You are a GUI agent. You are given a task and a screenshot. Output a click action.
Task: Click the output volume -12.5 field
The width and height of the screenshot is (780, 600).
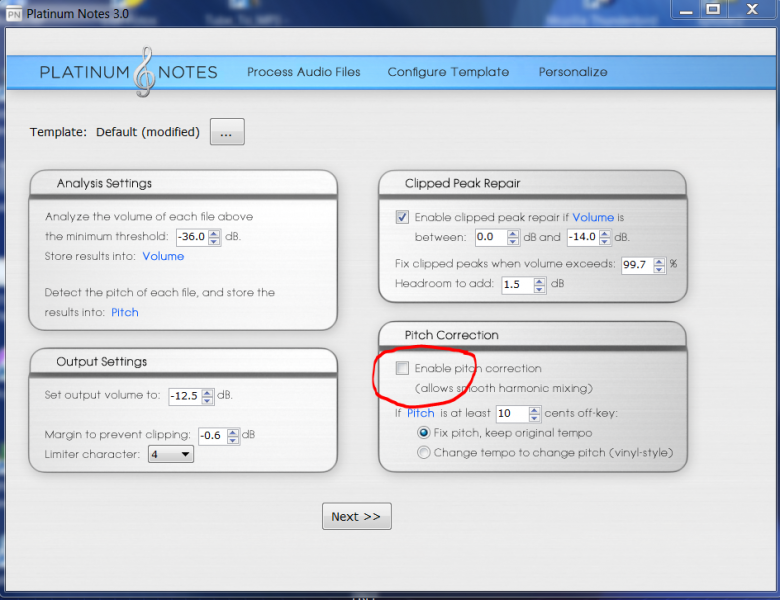(185, 396)
